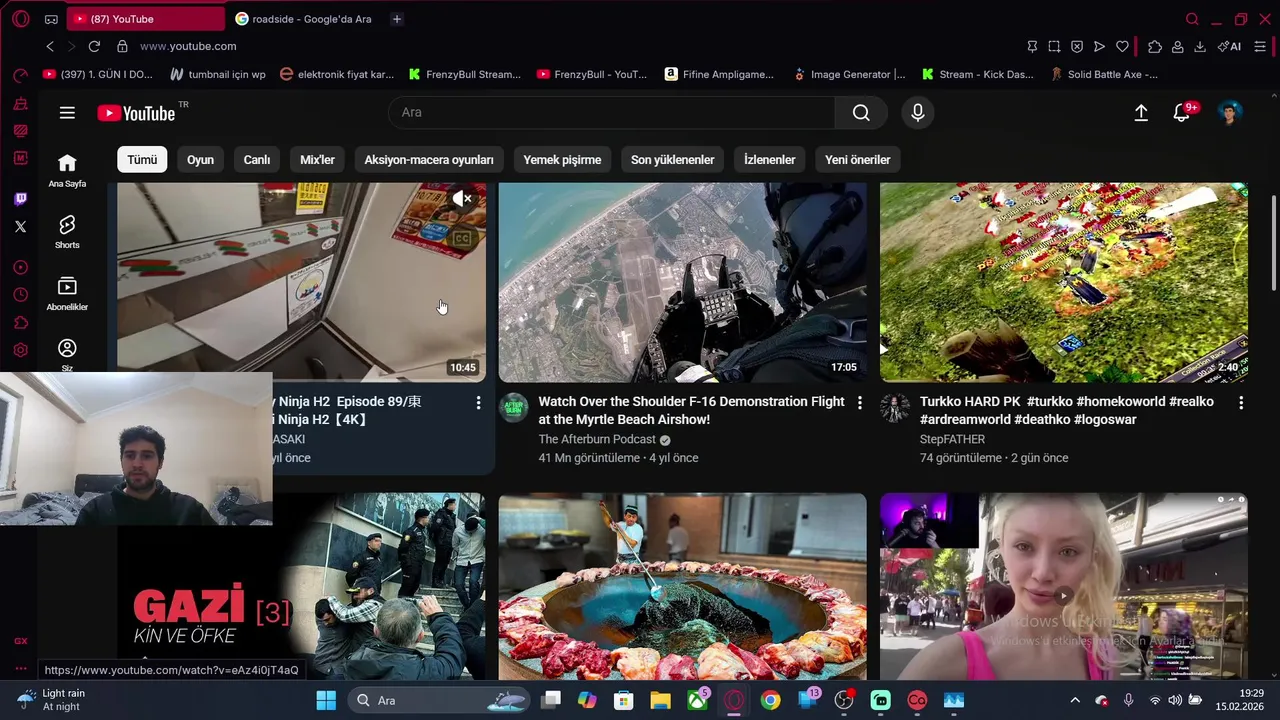Viewport: 1280px width, 720px height.
Task: Show hidden system tray icons chevron
Action: [x=1075, y=700]
